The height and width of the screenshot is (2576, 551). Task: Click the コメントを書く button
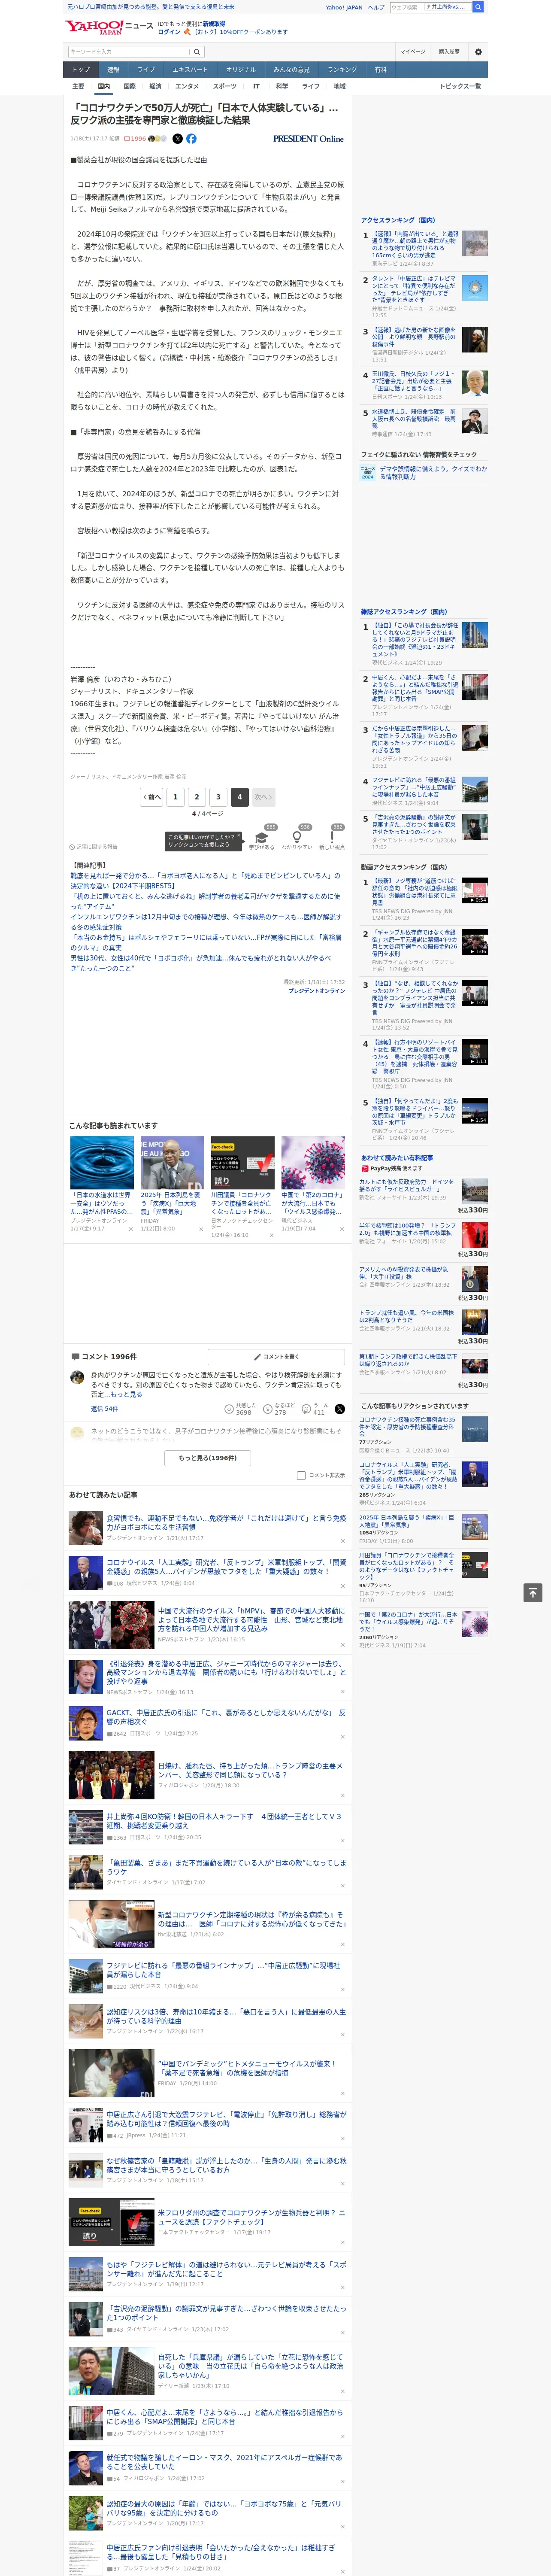pyautogui.click(x=276, y=1357)
